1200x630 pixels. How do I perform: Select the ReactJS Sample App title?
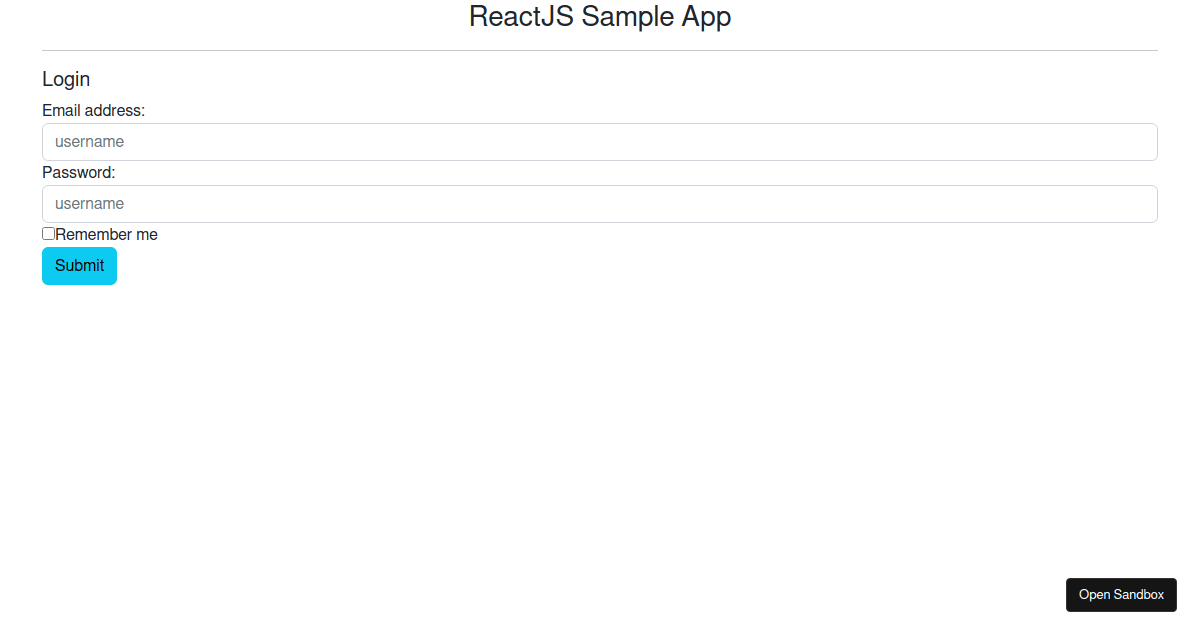pyautogui.click(x=599, y=16)
